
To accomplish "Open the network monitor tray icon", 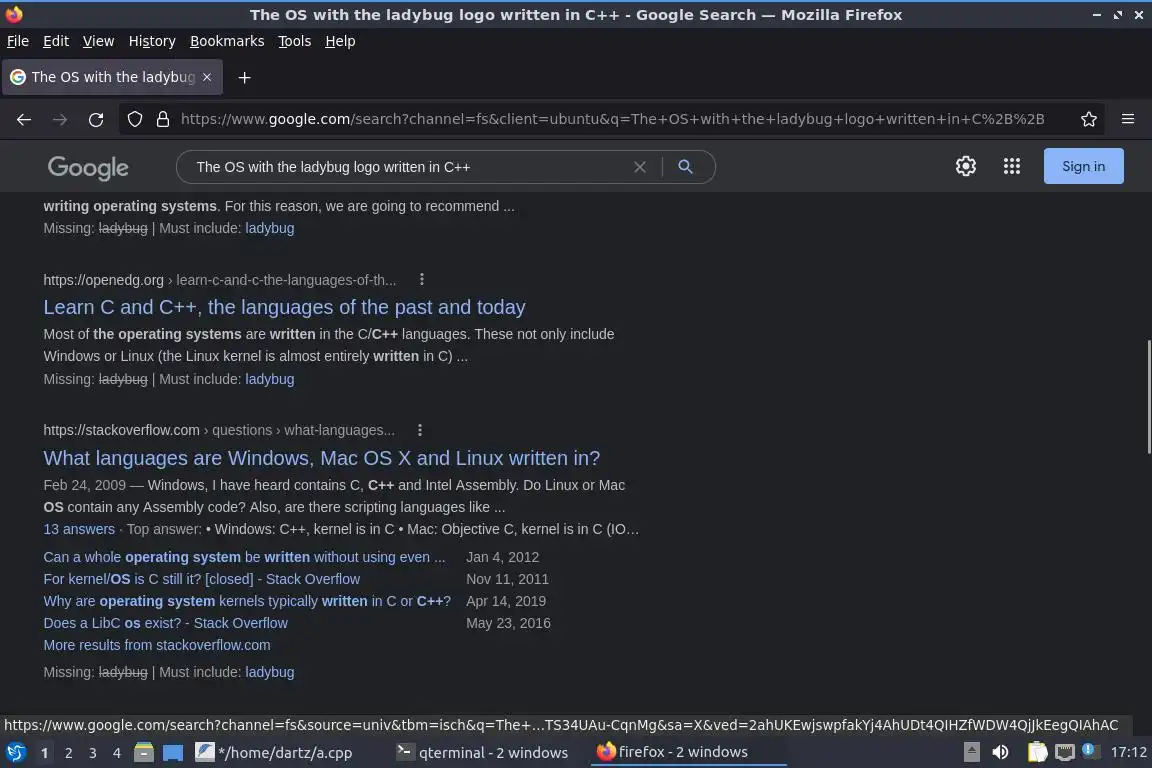I will point(1065,753).
